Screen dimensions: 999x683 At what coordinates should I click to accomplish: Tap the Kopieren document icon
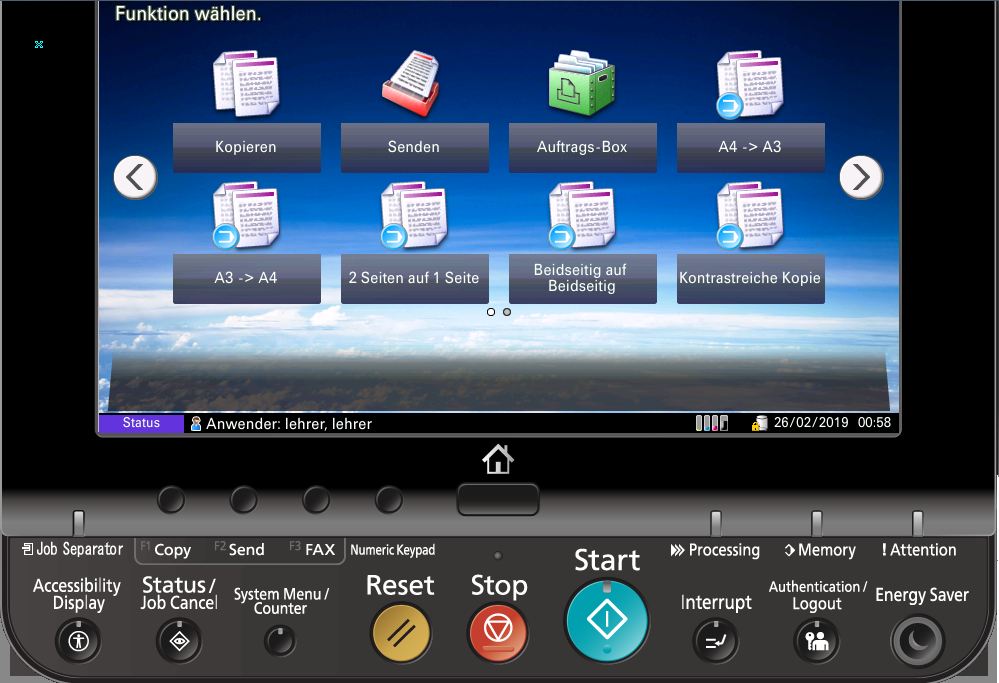click(246, 85)
